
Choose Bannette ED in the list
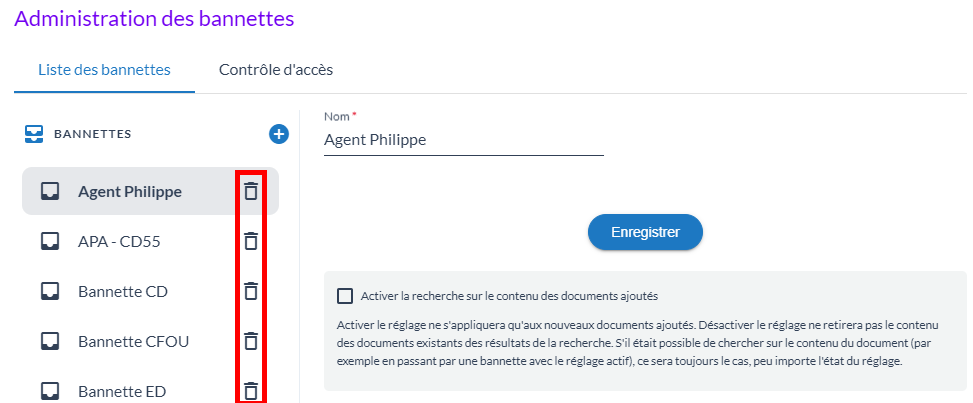point(122,391)
